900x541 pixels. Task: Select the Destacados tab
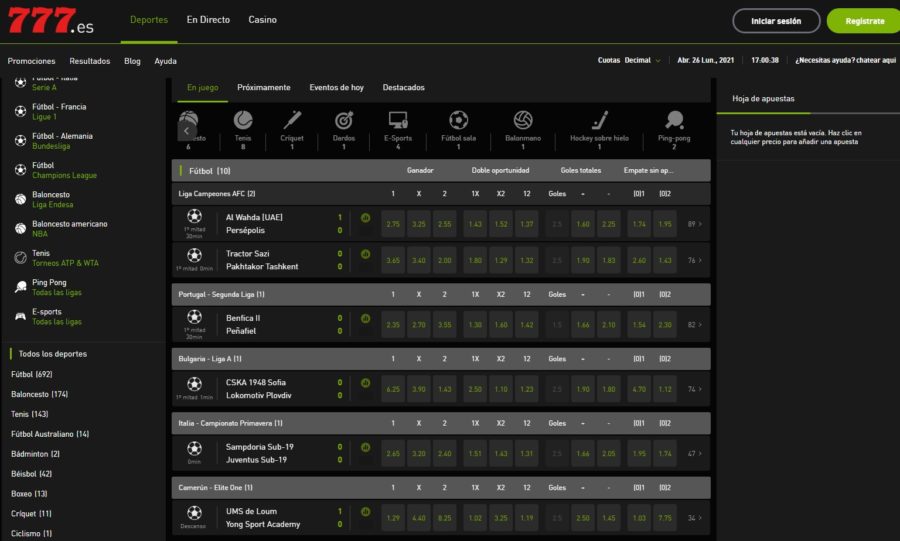tap(404, 87)
